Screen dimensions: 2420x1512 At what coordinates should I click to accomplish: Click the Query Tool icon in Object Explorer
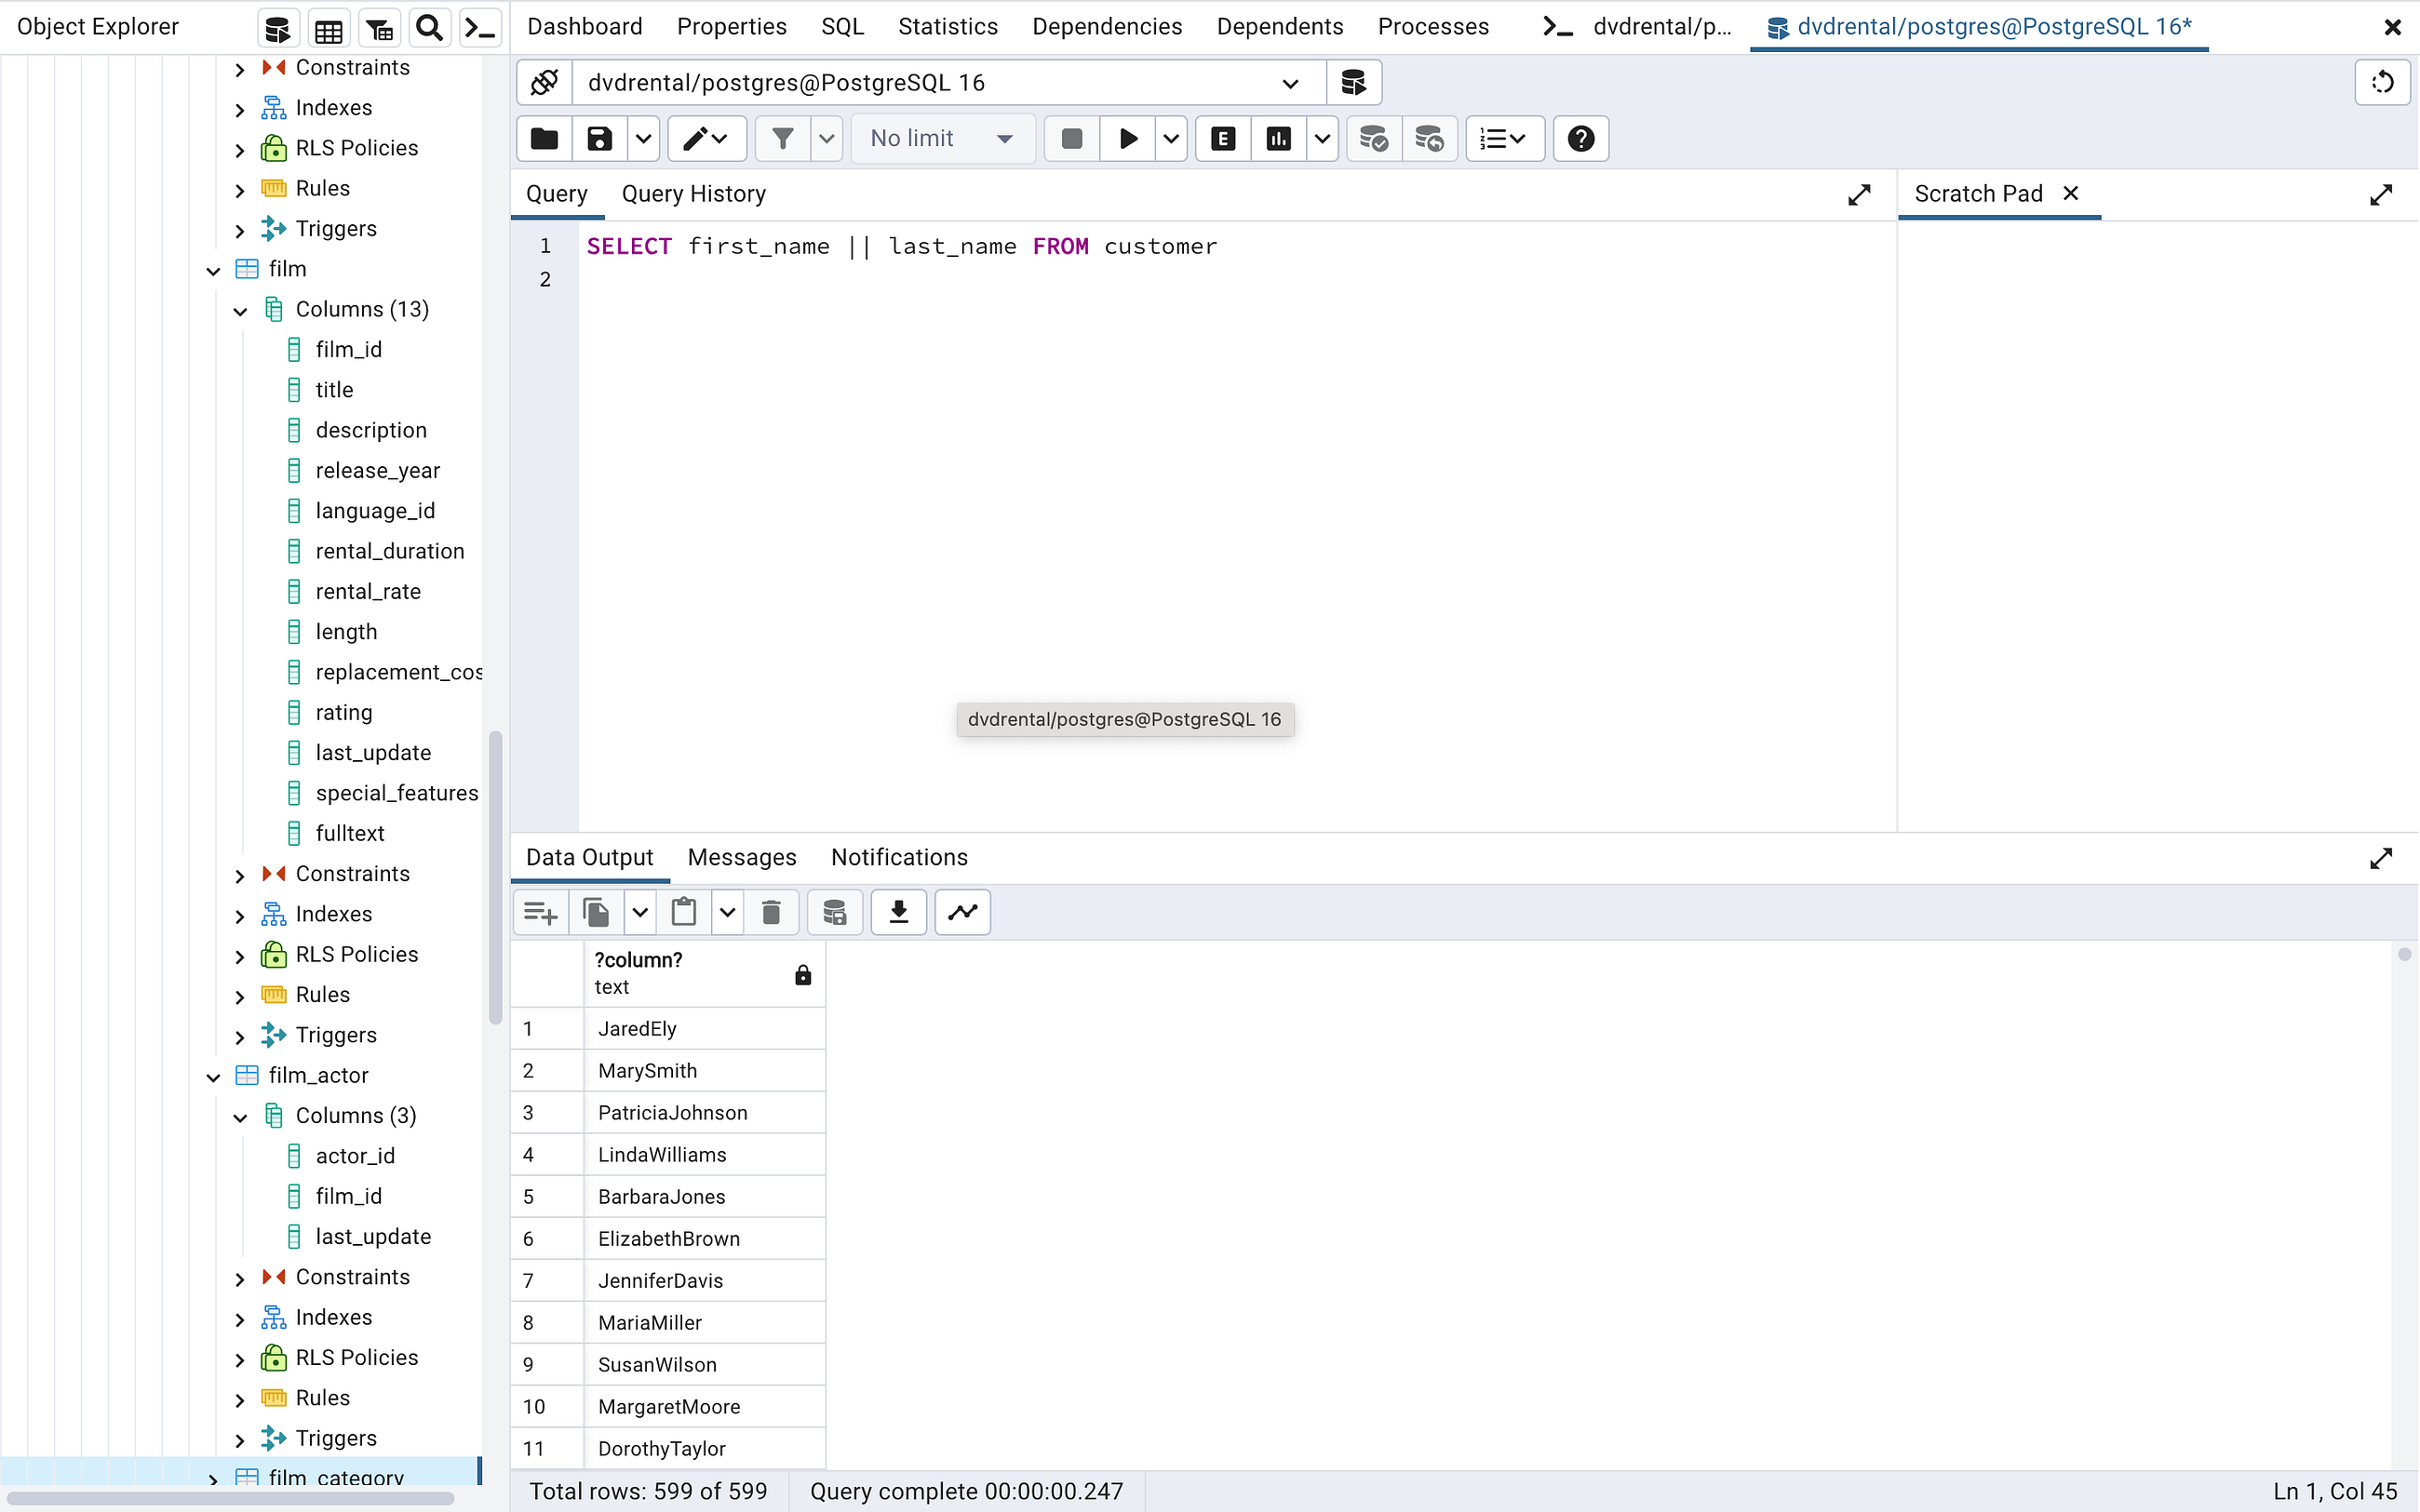pos(278,28)
